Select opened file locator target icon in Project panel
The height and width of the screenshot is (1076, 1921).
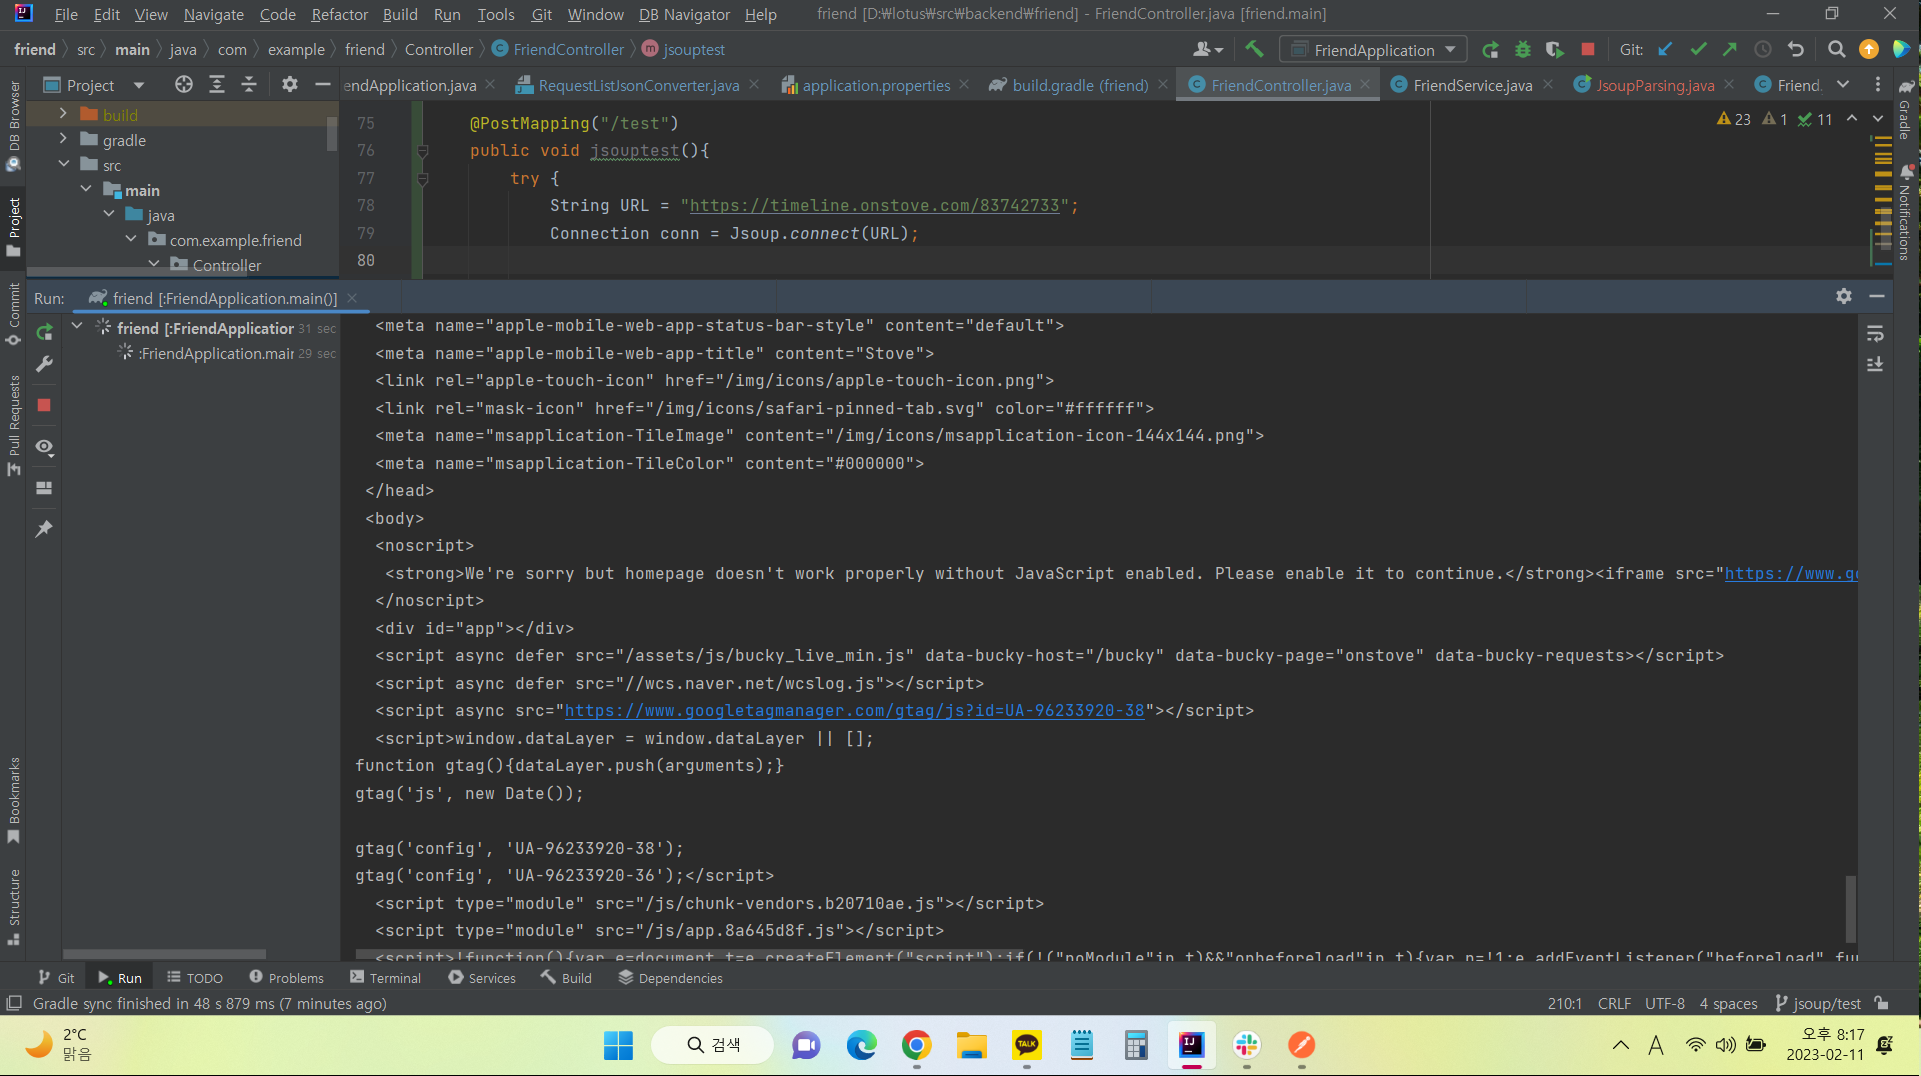[183, 85]
